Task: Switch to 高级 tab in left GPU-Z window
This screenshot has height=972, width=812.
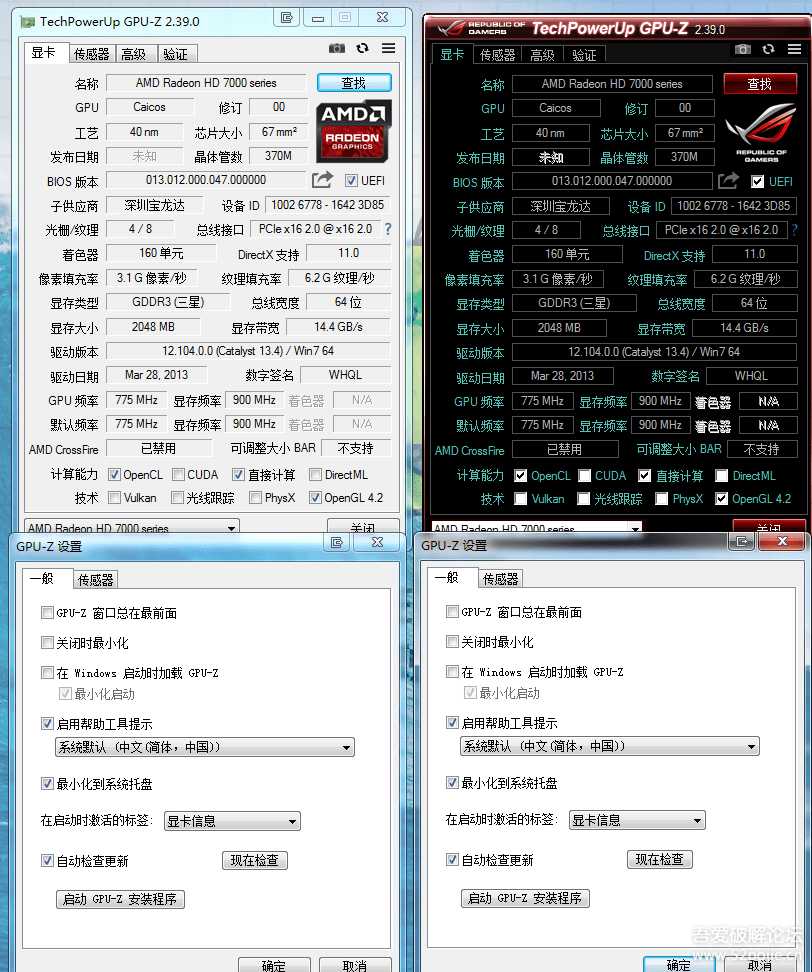Action: (x=135, y=55)
